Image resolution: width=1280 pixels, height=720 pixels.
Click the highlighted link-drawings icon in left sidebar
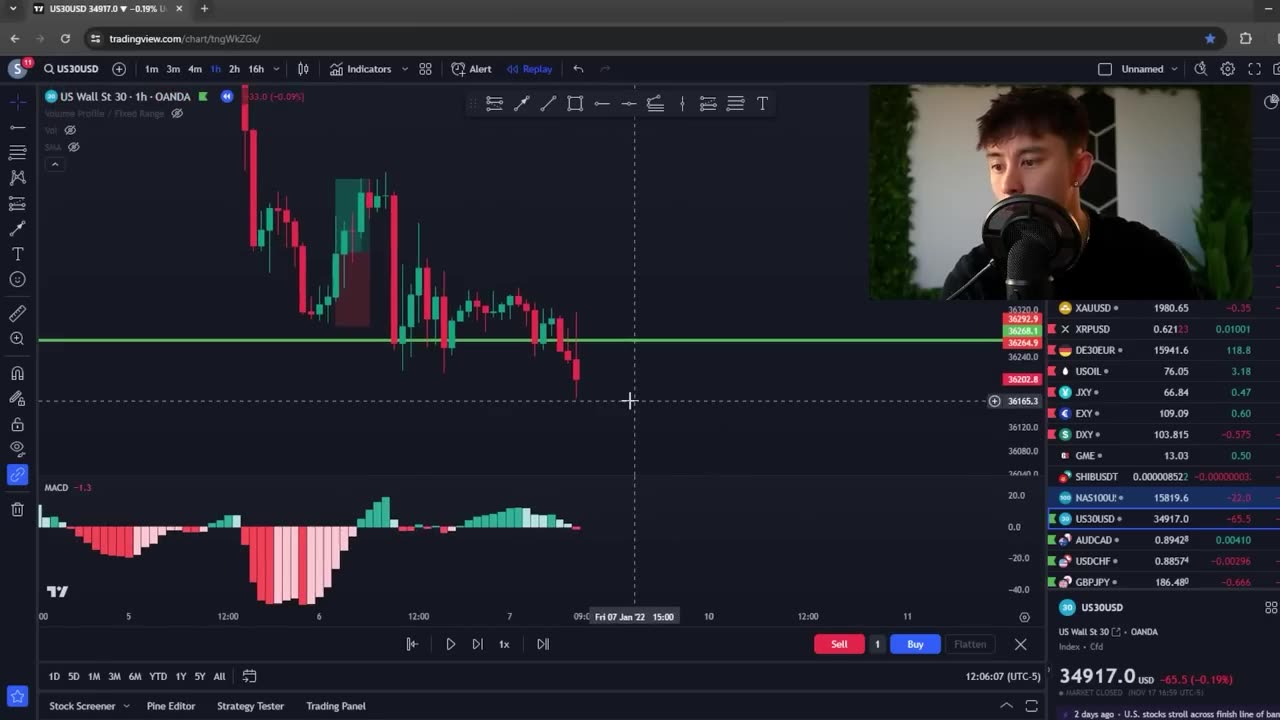17,475
